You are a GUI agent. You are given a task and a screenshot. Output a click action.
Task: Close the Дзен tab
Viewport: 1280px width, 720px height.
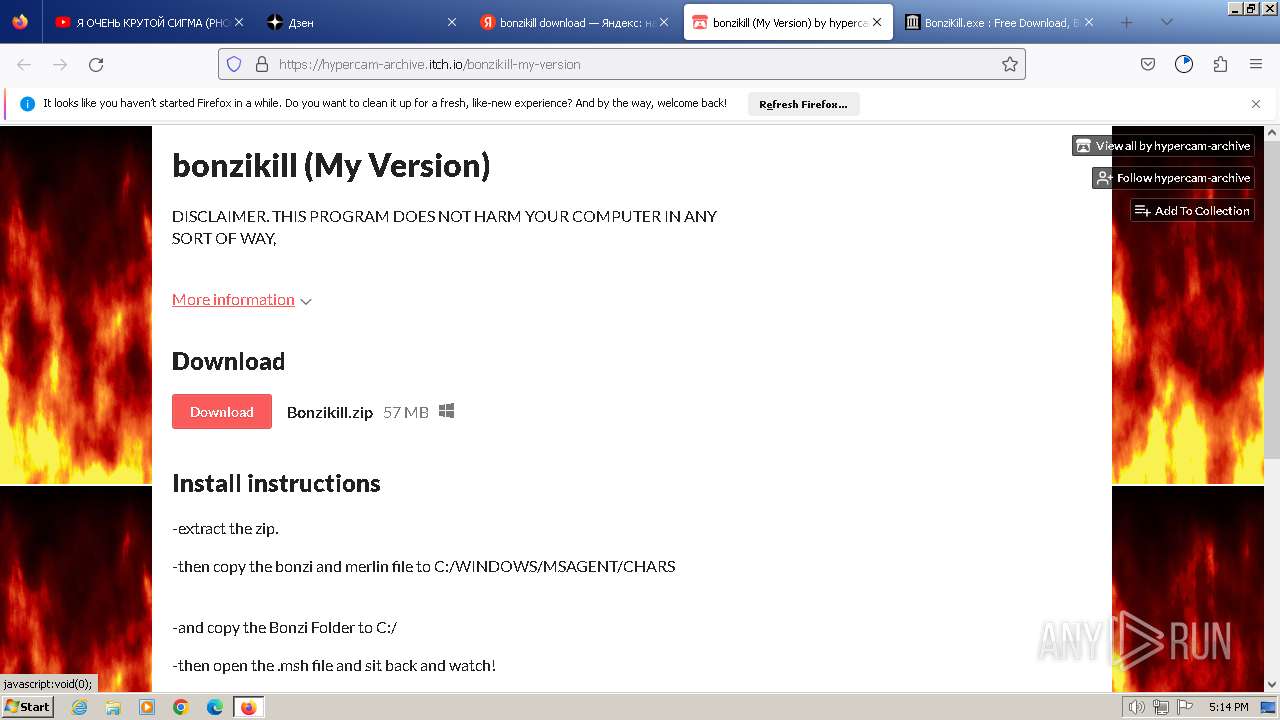tap(451, 22)
